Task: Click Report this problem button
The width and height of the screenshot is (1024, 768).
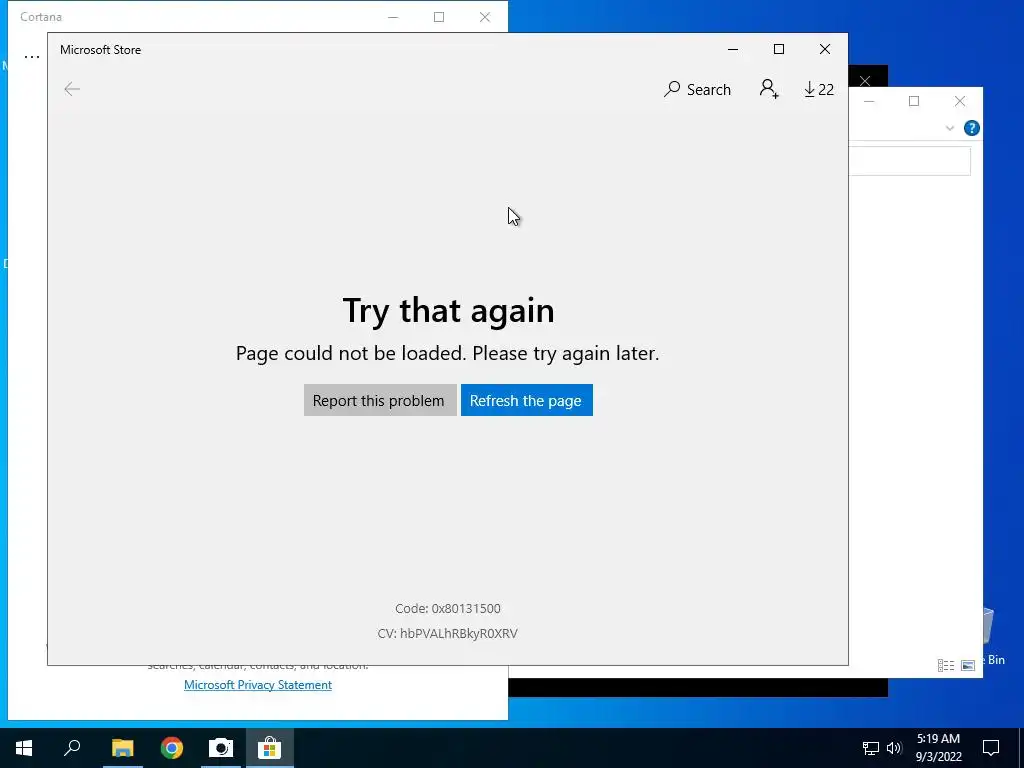Action: coord(379,400)
